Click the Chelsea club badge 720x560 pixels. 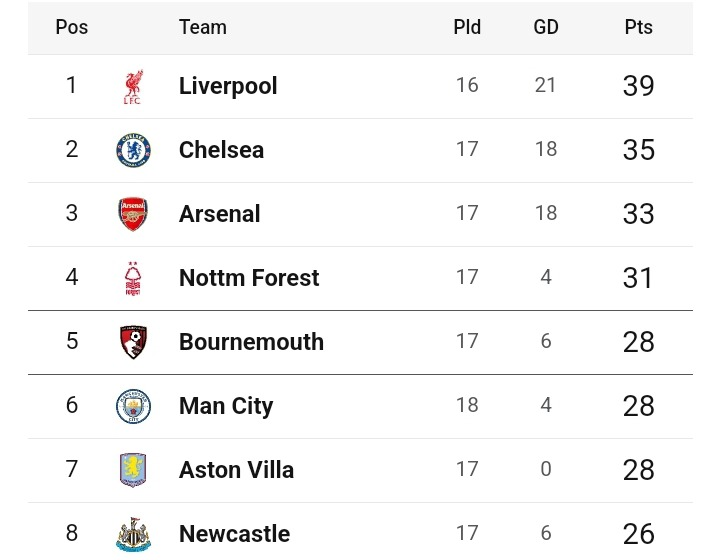pyautogui.click(x=133, y=150)
